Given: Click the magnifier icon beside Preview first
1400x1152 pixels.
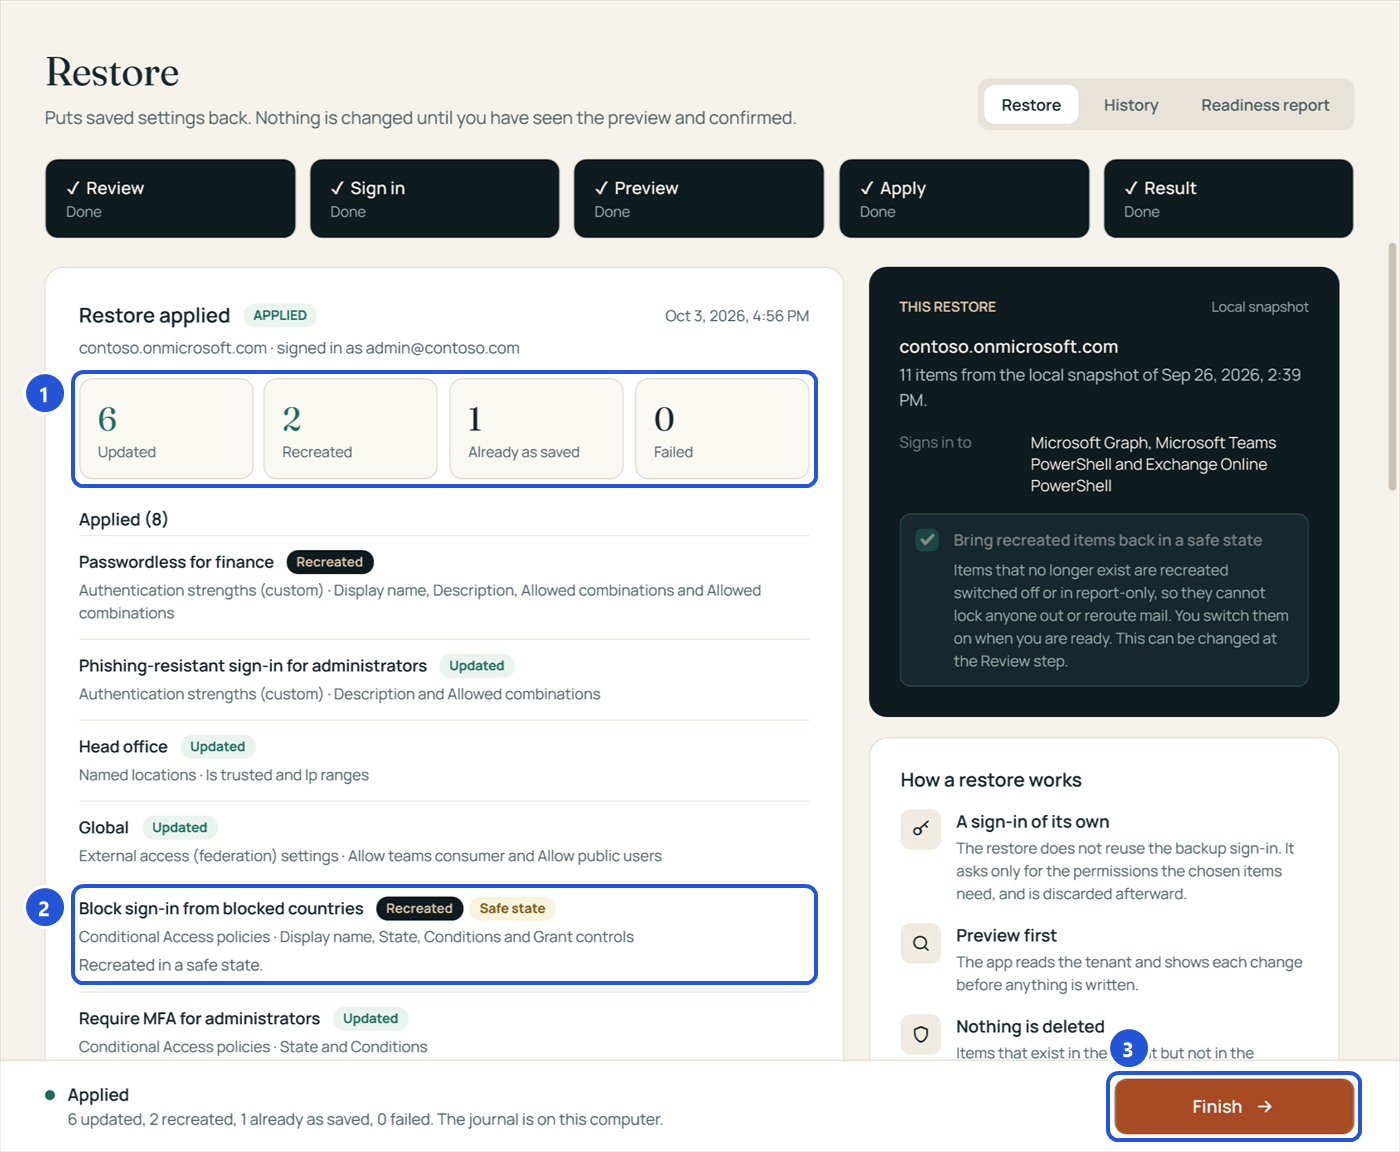Looking at the screenshot, I should (920, 943).
